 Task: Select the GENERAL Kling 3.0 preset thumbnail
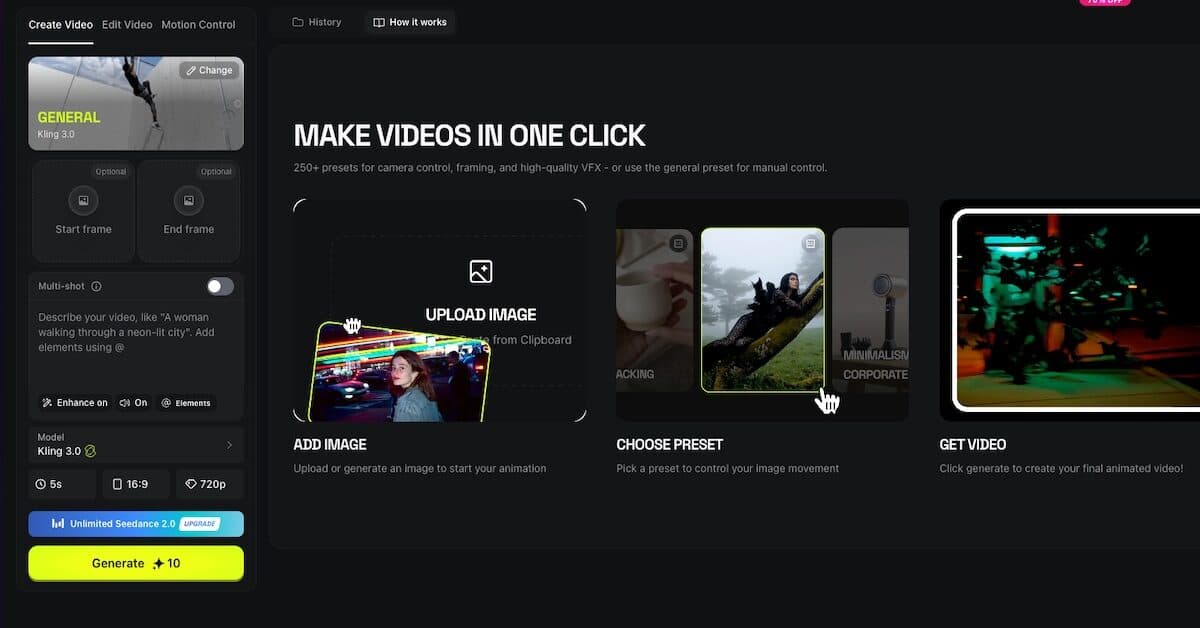click(136, 103)
